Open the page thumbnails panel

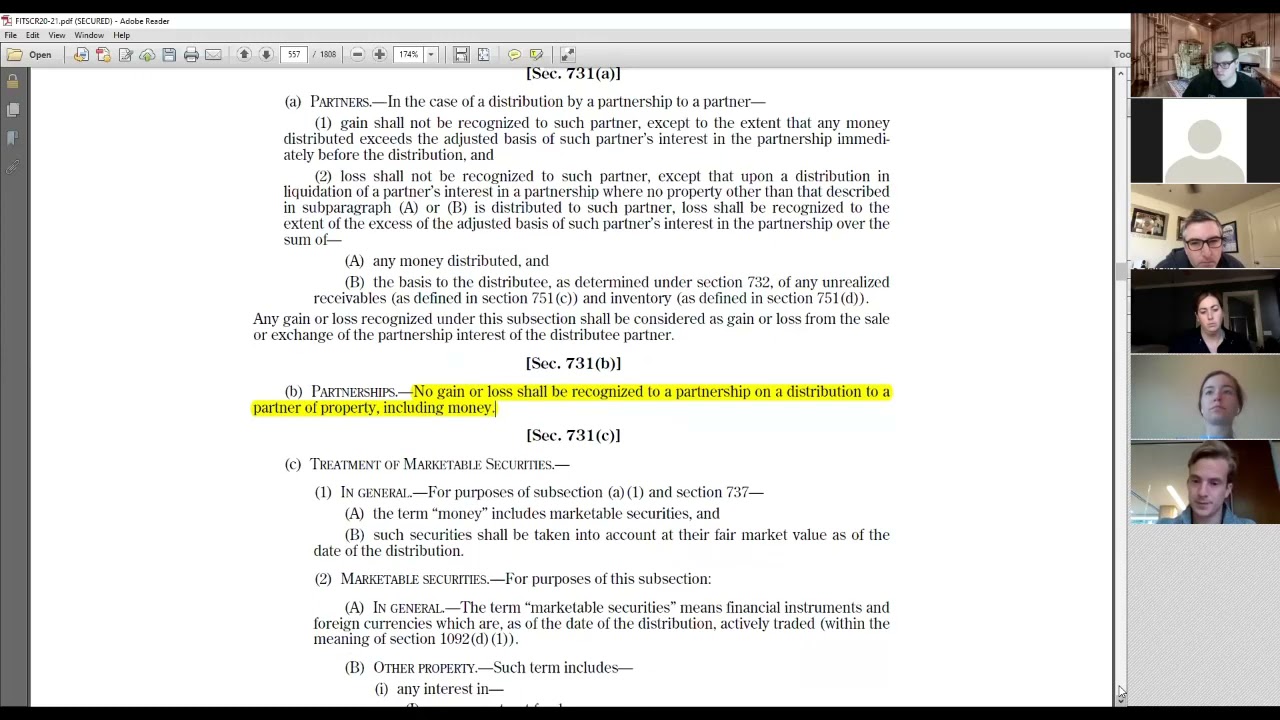(13, 109)
